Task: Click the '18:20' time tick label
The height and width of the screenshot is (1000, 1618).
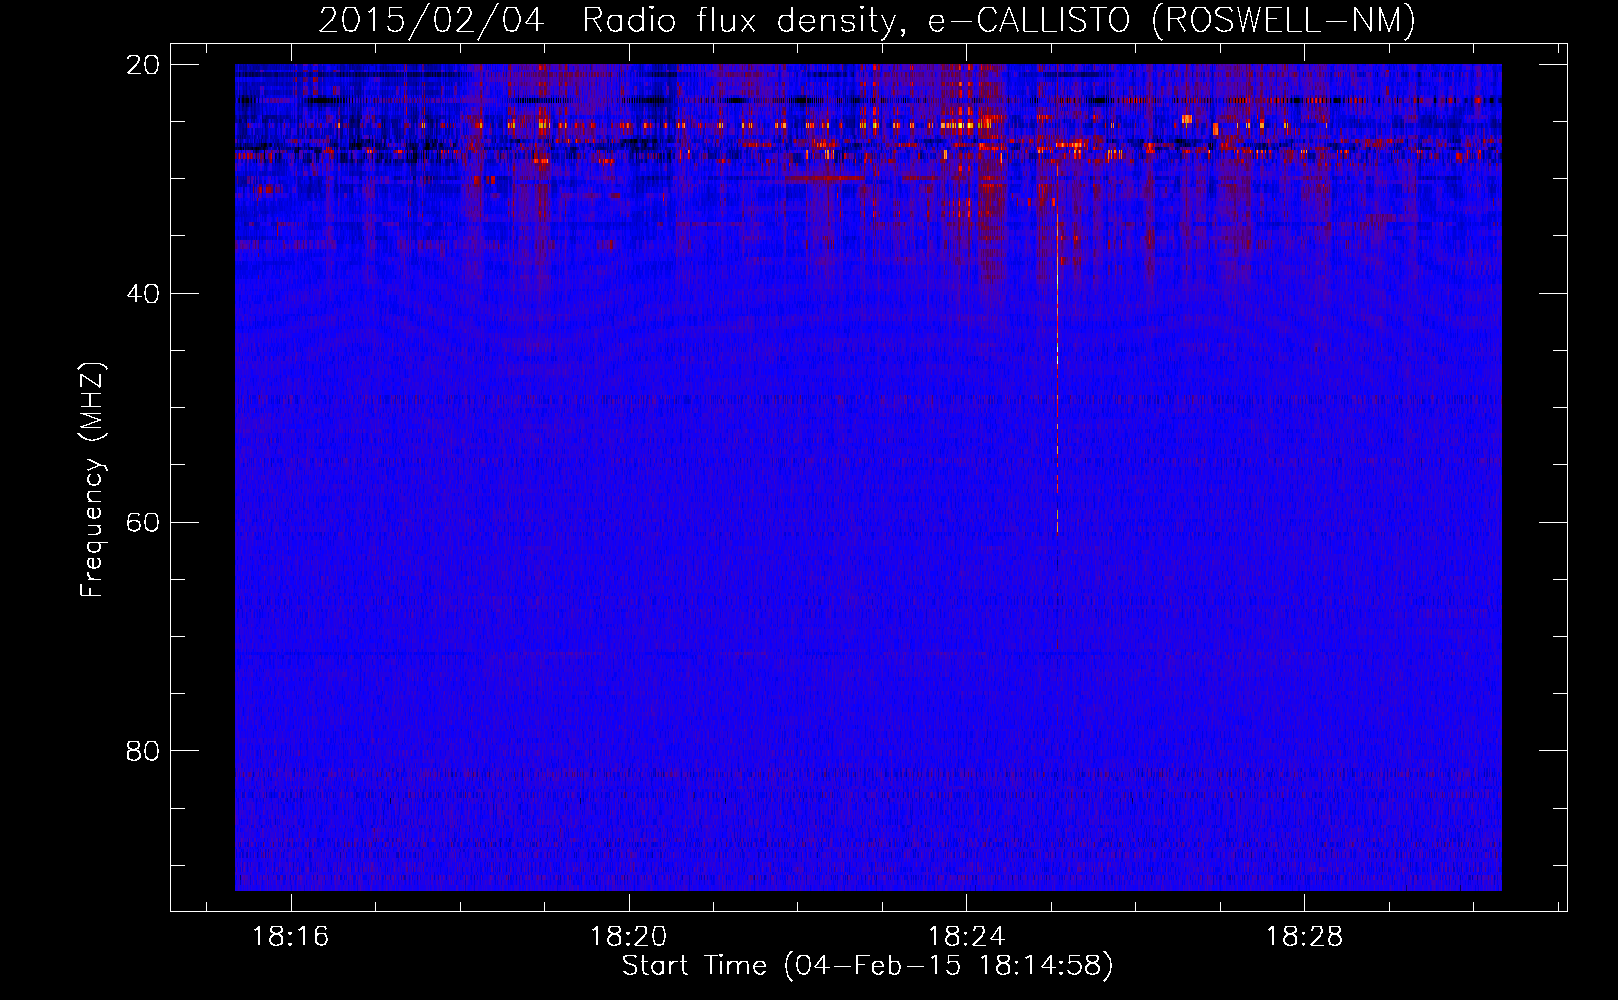Action: pos(629,936)
